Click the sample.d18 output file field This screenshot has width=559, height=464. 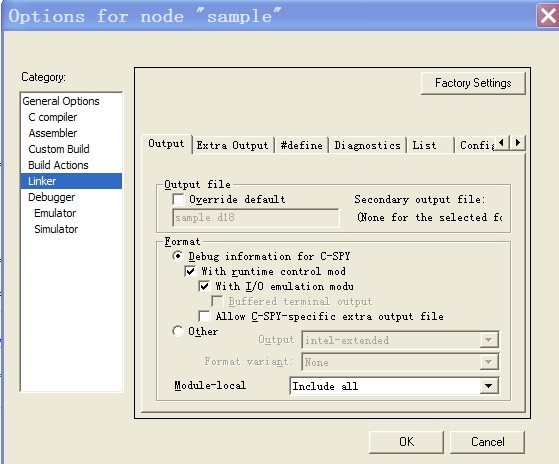click(256, 218)
